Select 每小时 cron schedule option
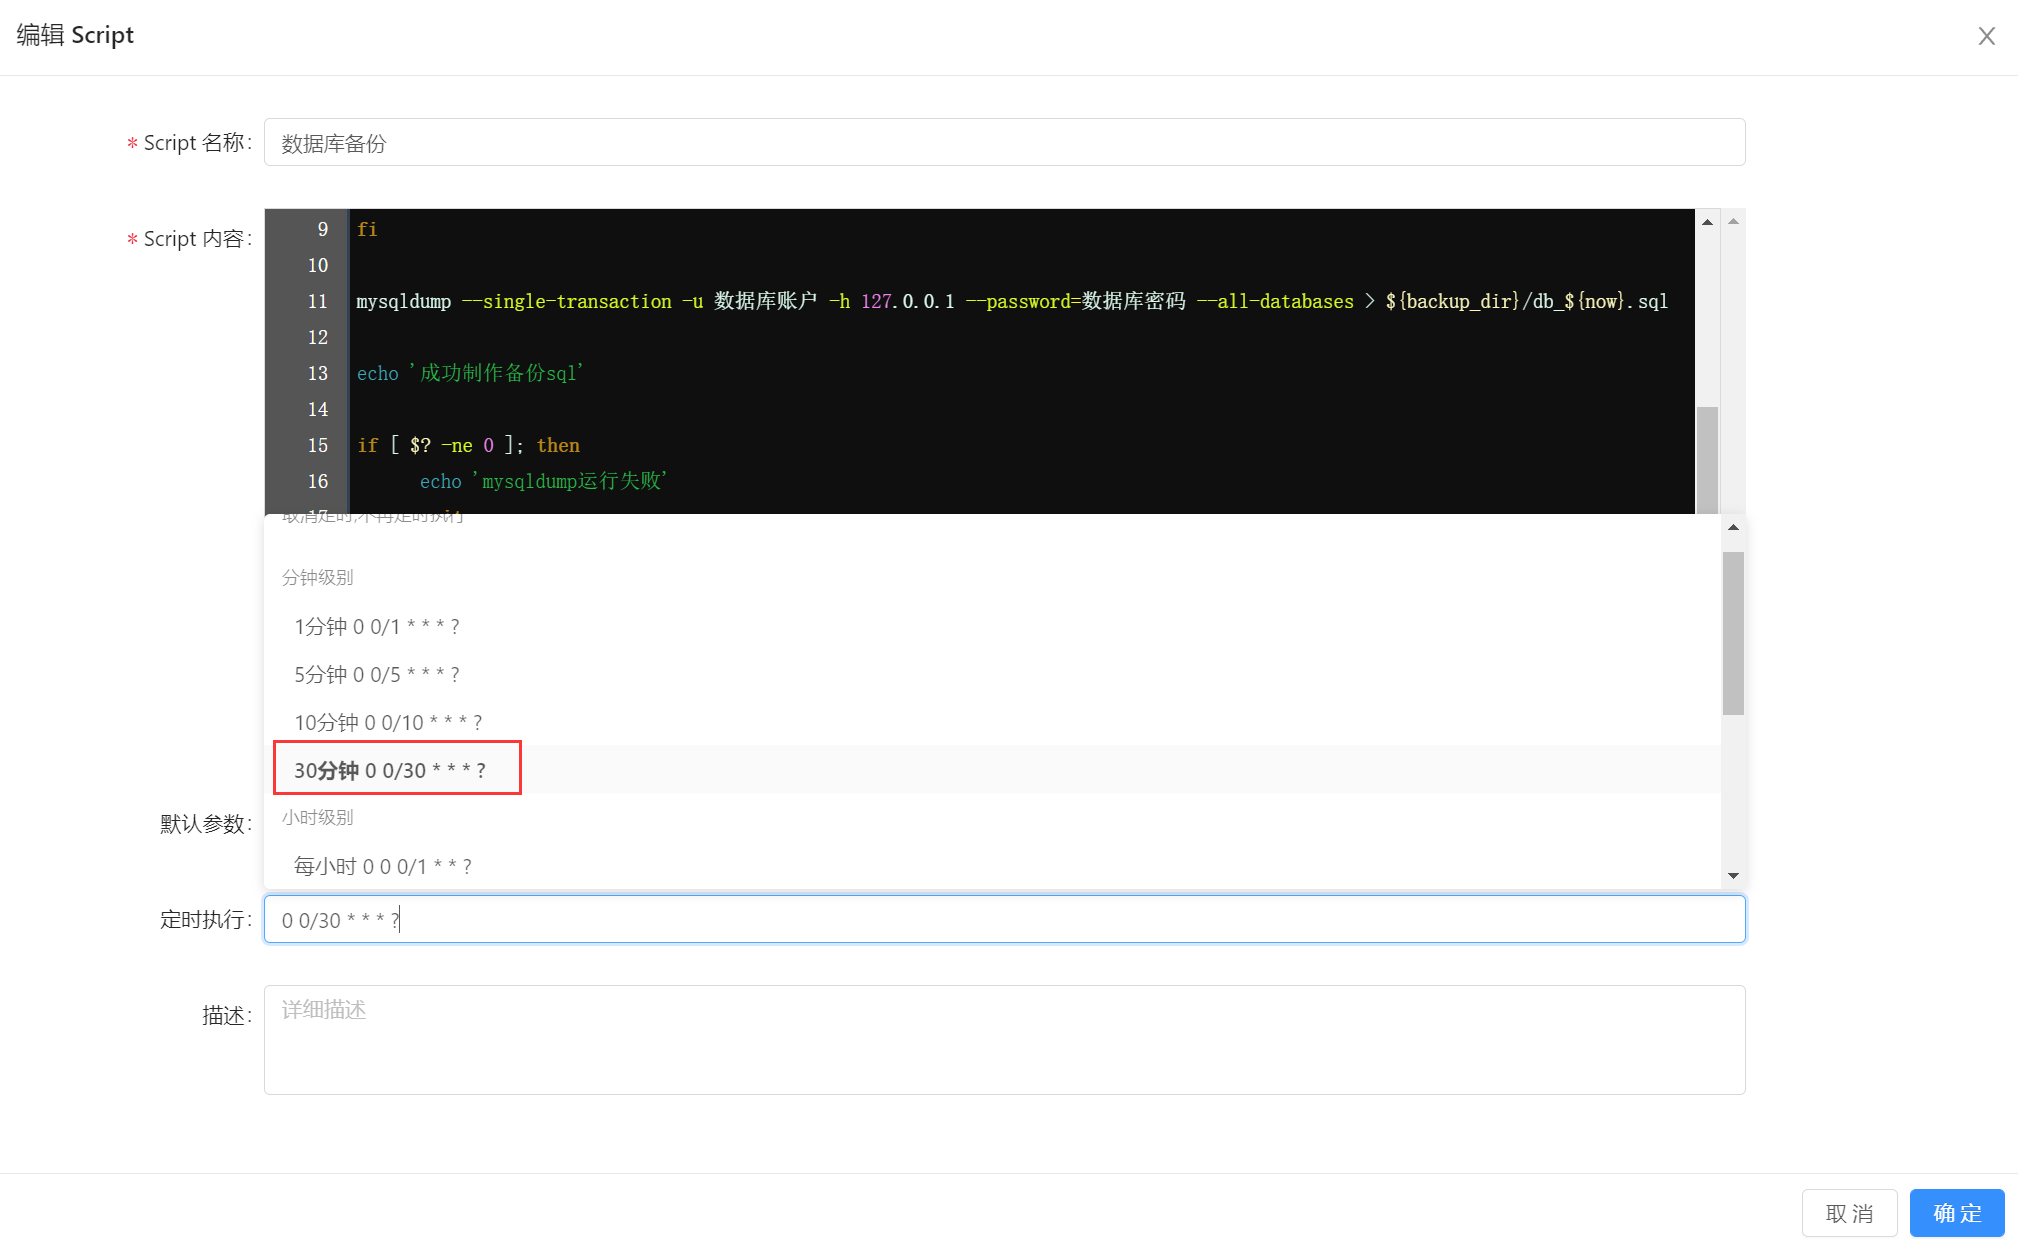2018x1239 pixels. pos(382,866)
